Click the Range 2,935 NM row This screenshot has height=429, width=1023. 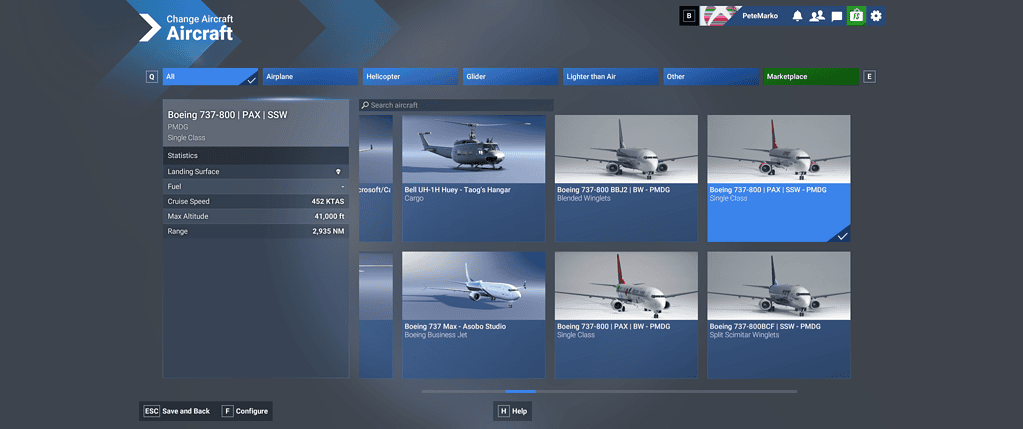(256, 231)
